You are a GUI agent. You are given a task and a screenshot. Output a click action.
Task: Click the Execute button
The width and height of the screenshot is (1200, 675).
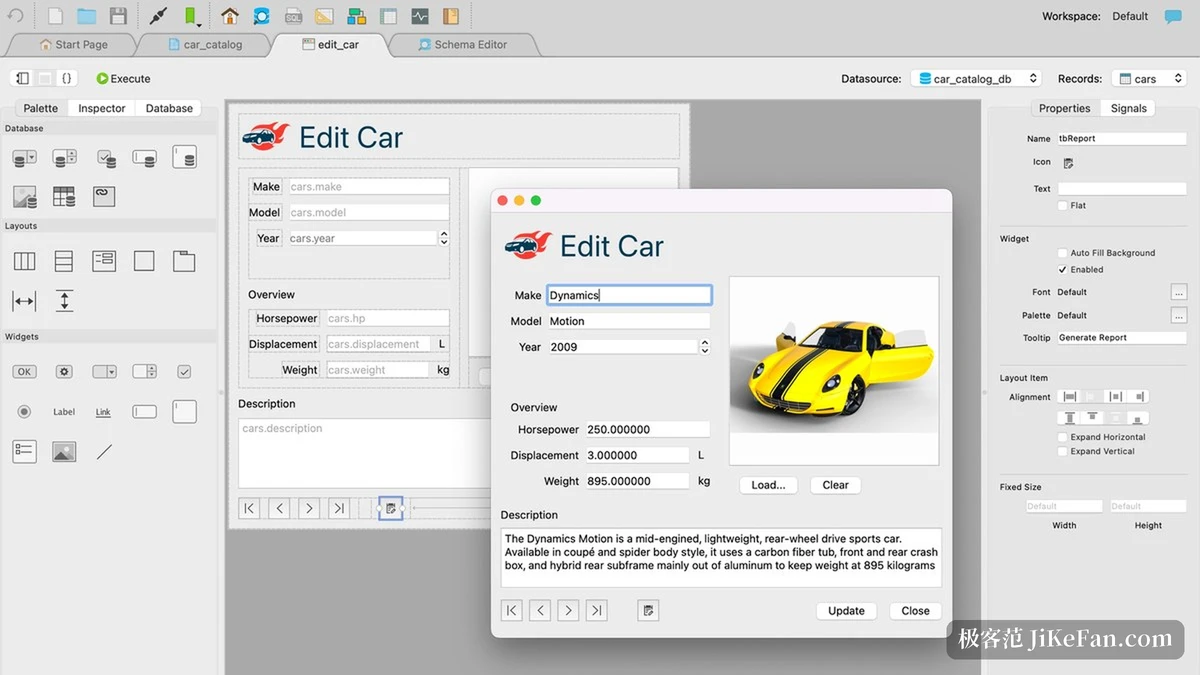tap(123, 79)
